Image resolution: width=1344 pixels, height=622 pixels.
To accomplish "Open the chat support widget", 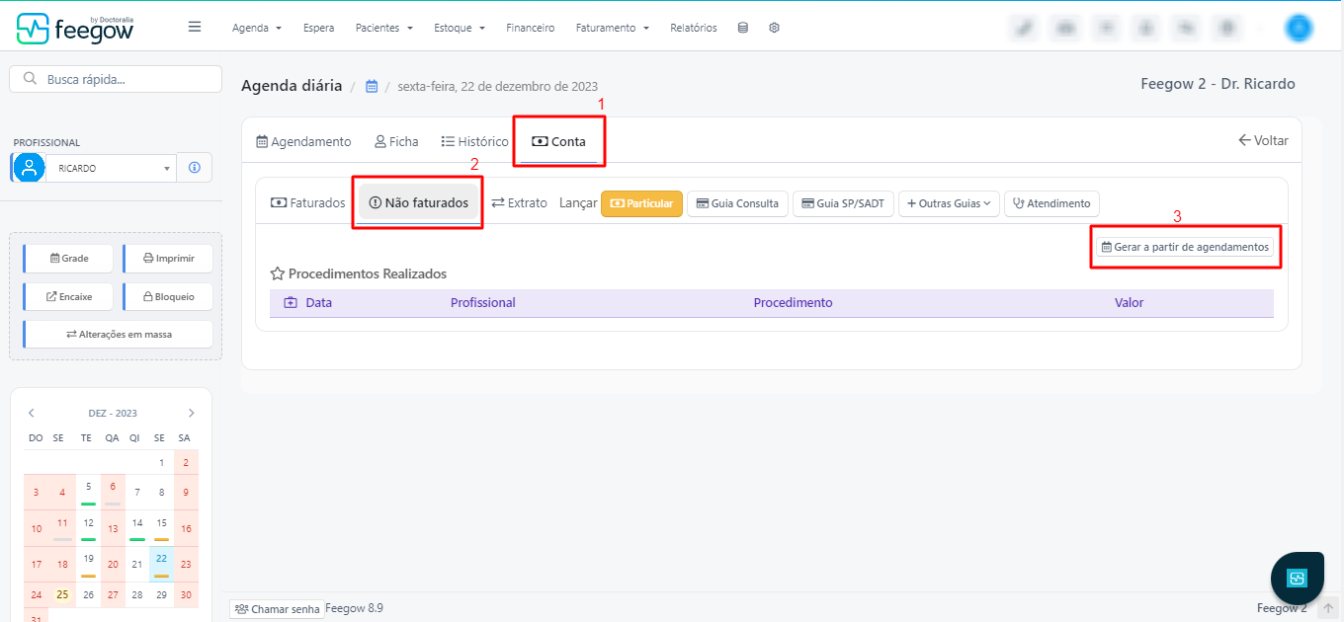I will pos(1297,578).
